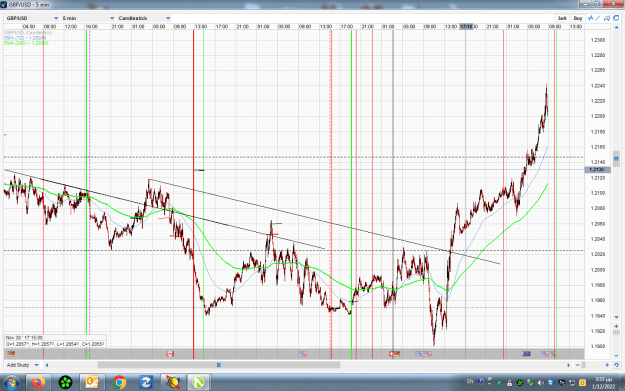Open the green clover app in taskbar
Screen dimensions: 625x391
coord(65,383)
